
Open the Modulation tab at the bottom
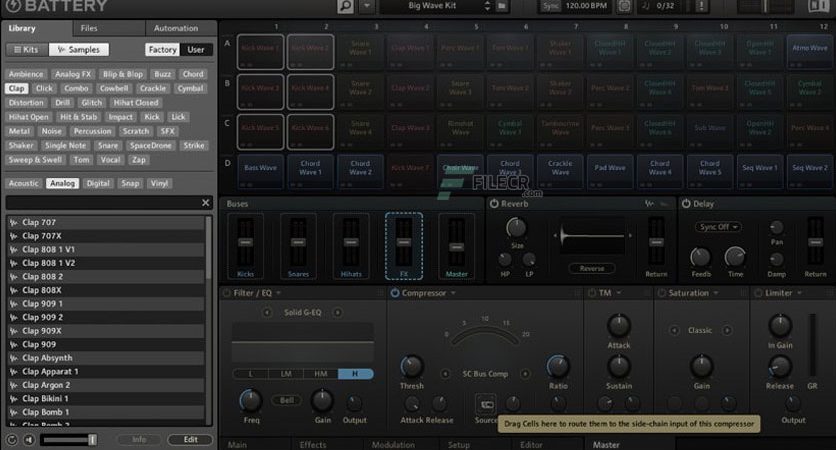pyautogui.click(x=393, y=445)
